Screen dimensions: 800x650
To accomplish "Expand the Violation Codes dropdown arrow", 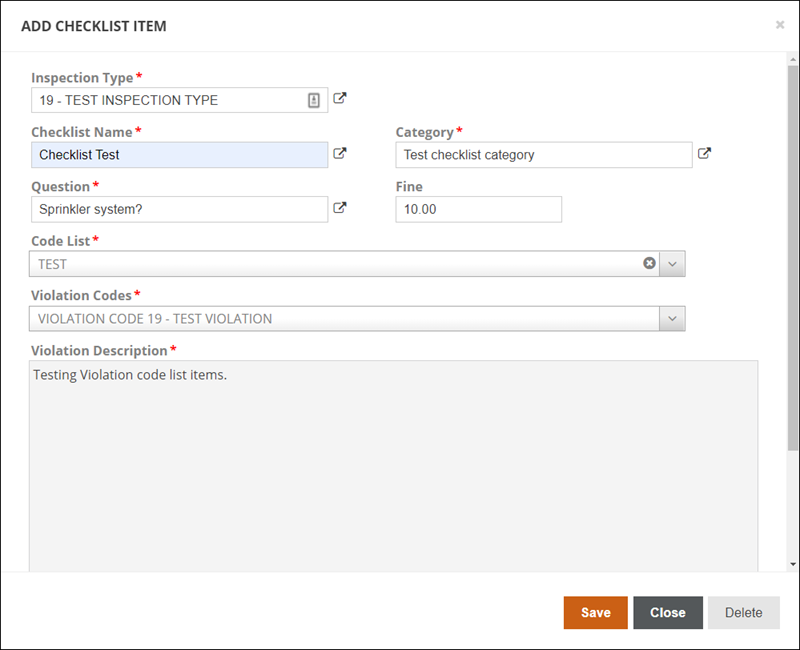I will point(672,318).
